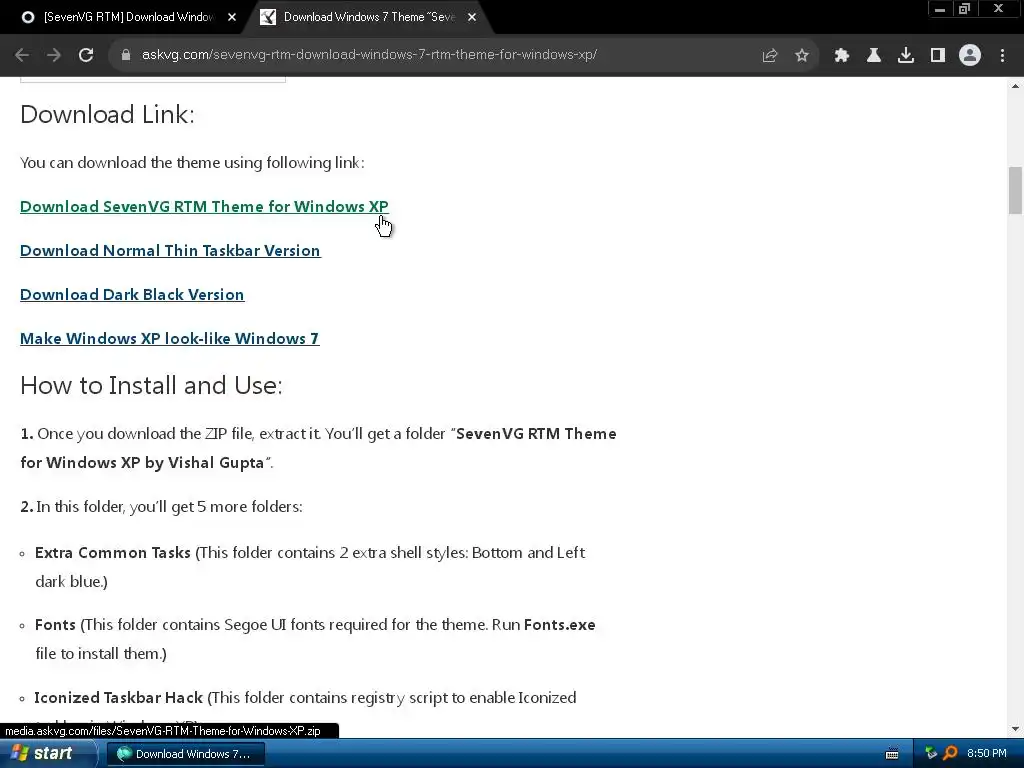Download SevenVG RTM Theme for Windows XP
Screen dimensions: 1024x768
pos(204,206)
